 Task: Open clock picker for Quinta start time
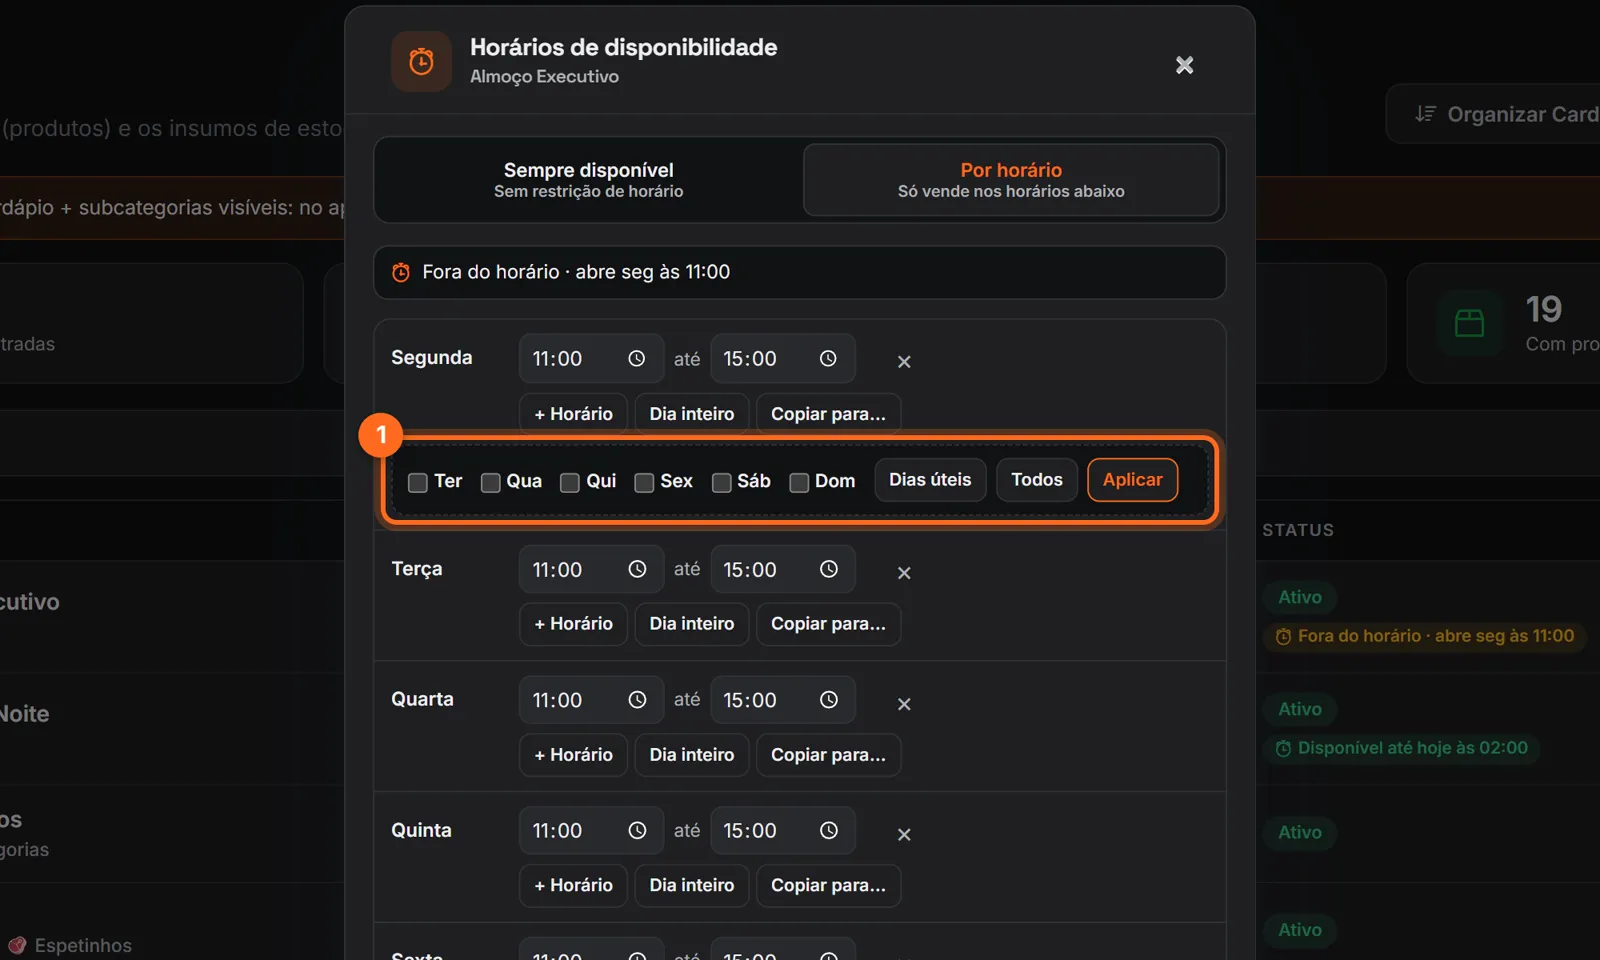pyautogui.click(x=637, y=831)
